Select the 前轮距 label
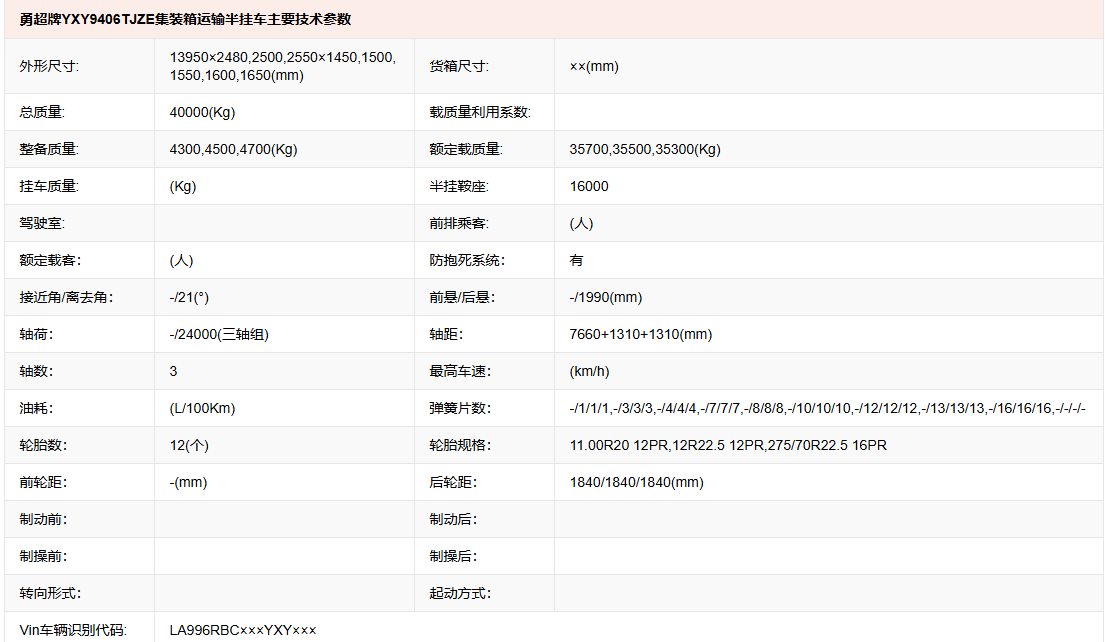 tap(43, 482)
